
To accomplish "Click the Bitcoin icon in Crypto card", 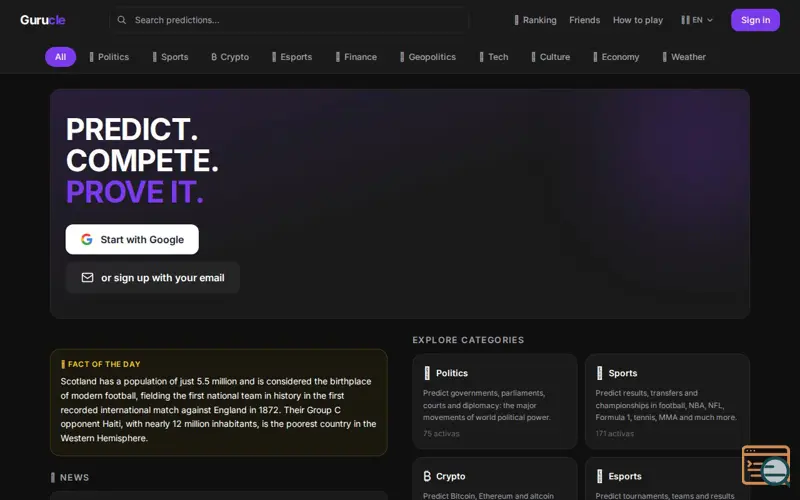I will tap(427, 476).
